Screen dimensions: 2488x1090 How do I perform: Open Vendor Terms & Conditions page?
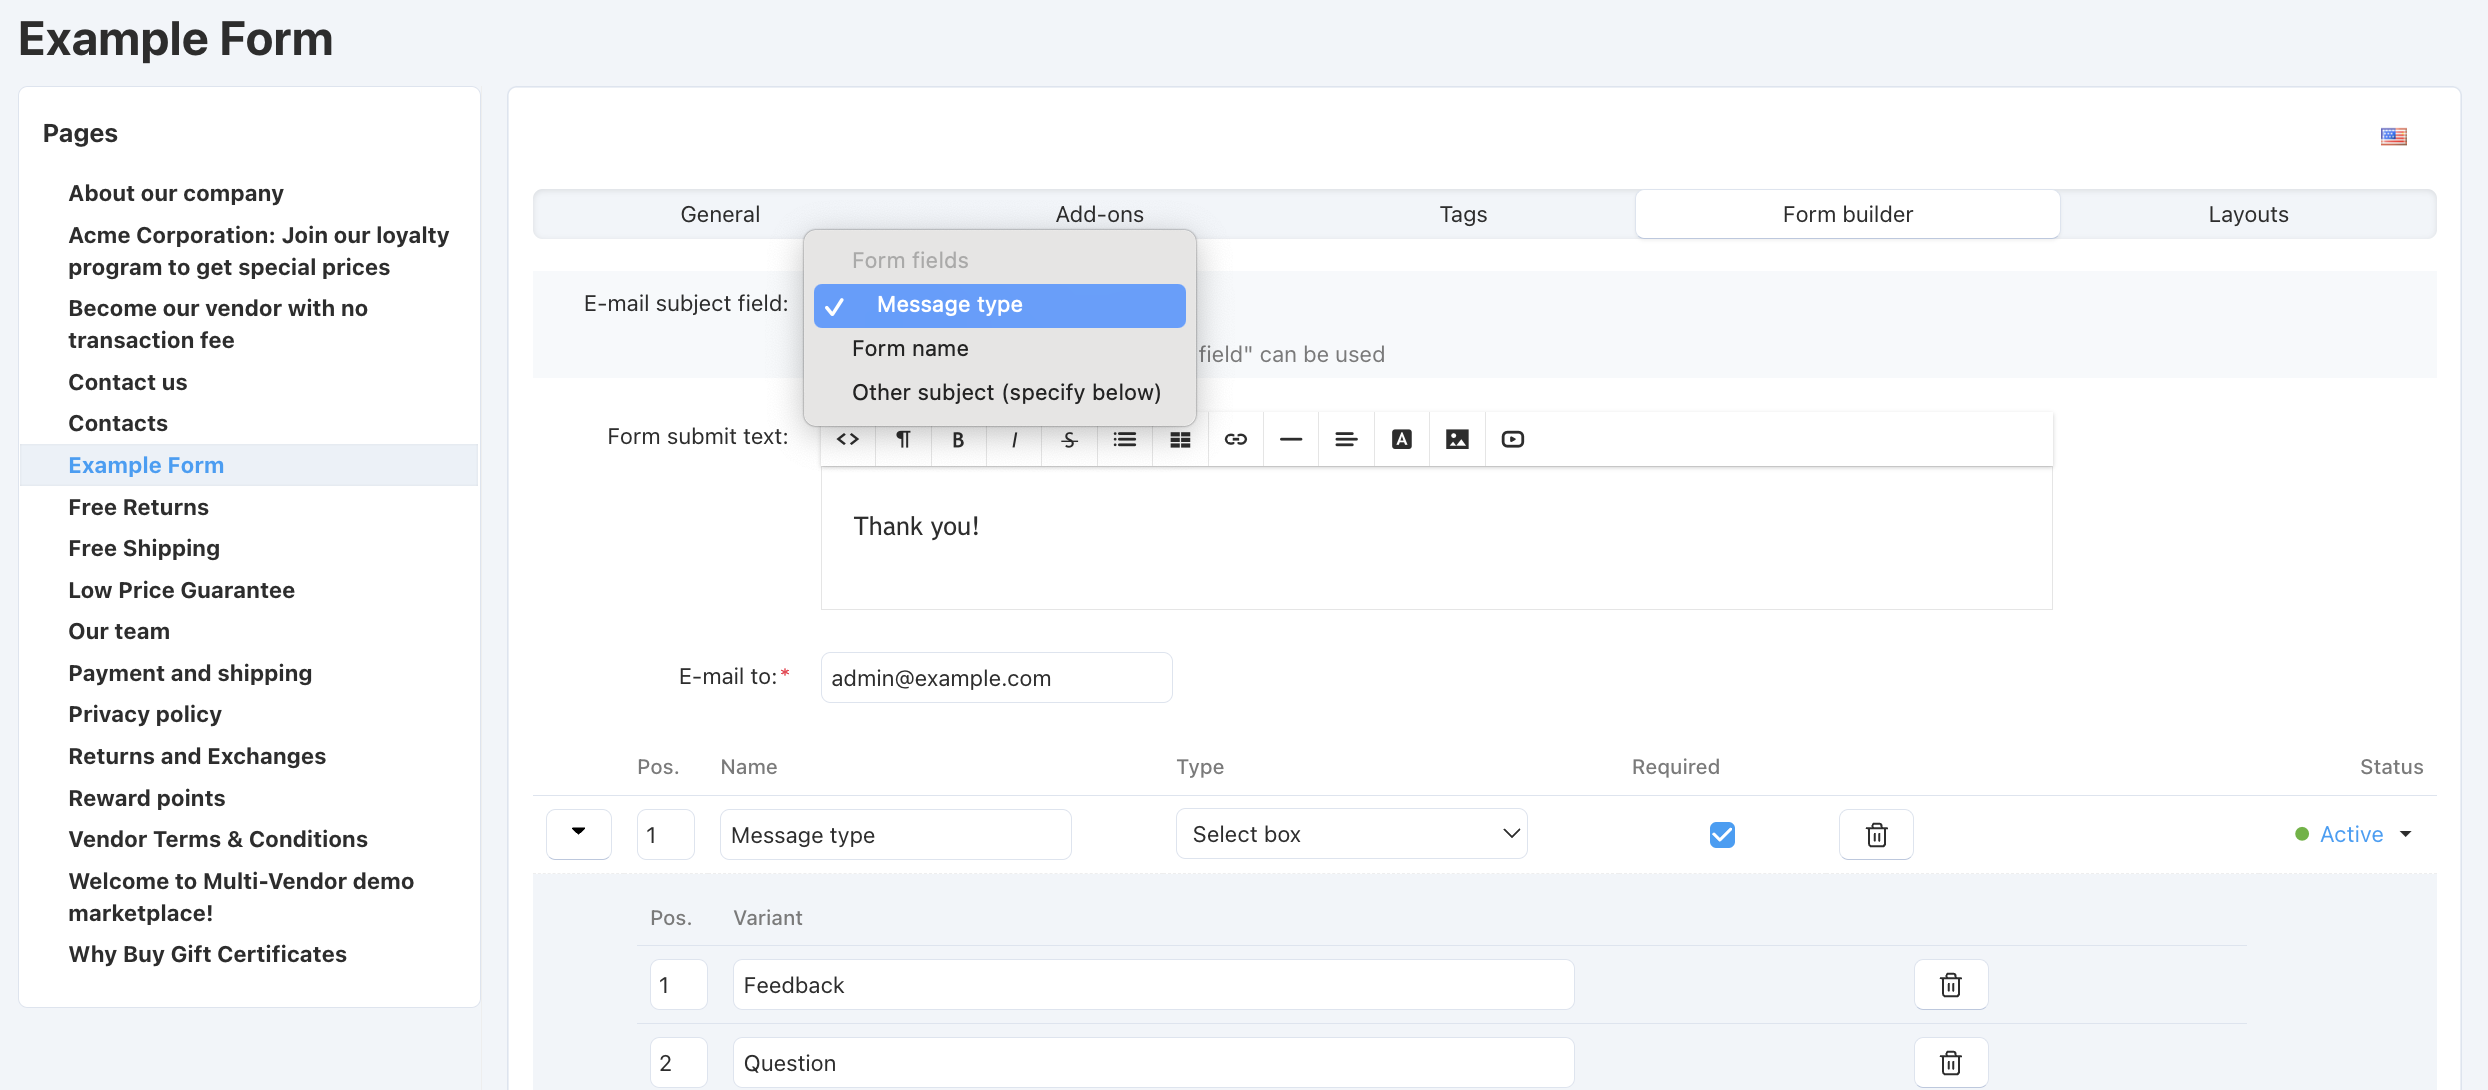pos(218,839)
